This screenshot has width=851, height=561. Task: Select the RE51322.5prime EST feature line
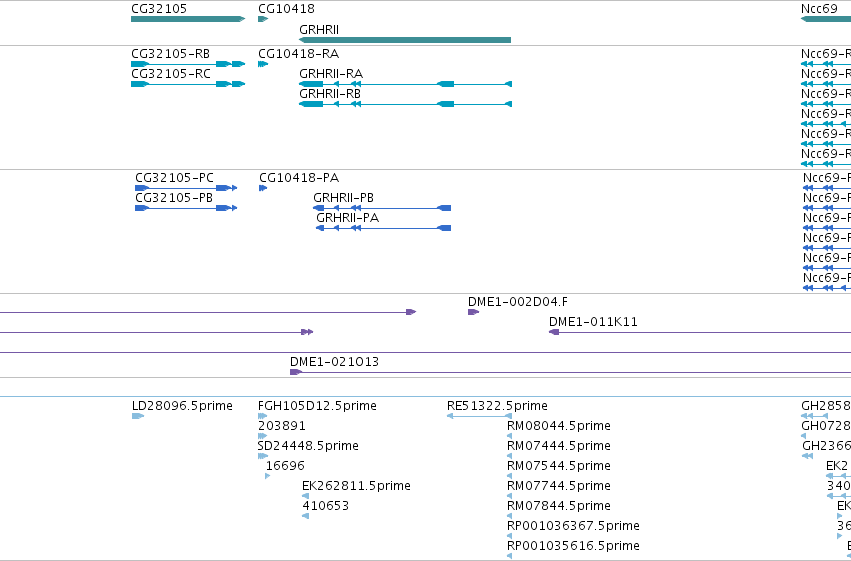(479, 416)
